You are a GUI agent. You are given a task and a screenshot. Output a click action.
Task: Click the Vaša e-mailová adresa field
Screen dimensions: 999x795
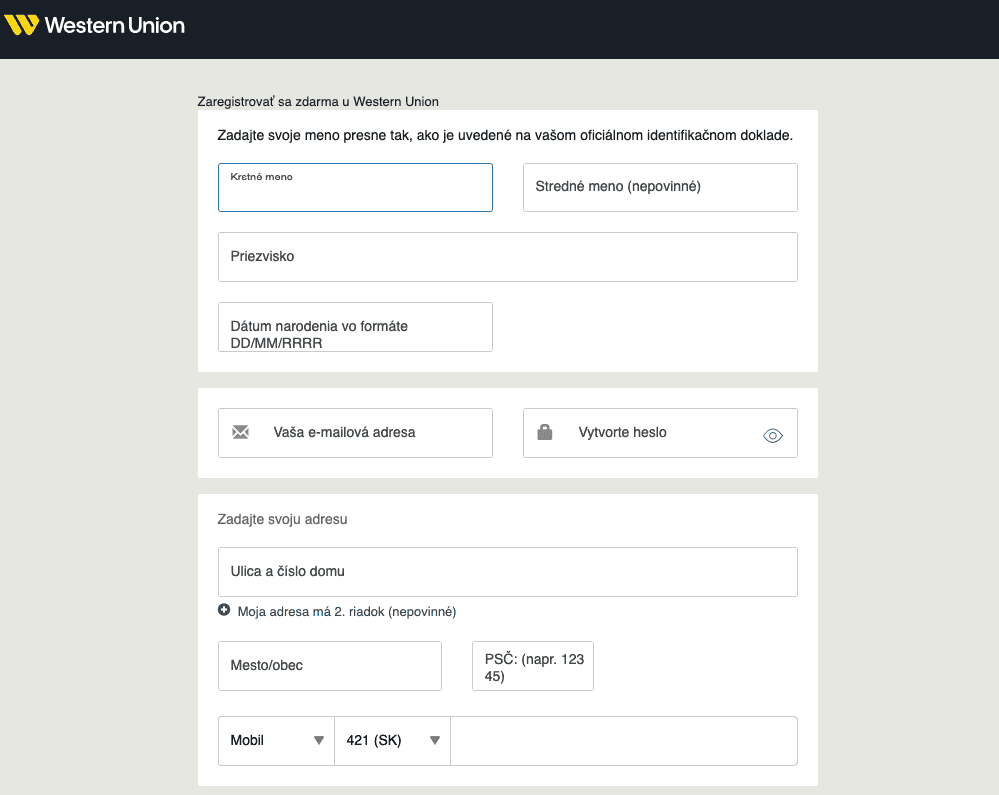click(x=356, y=433)
